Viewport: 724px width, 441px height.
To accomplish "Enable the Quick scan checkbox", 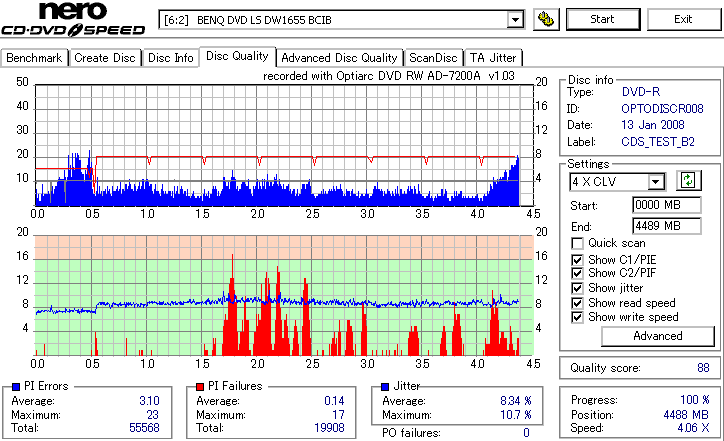I will tap(577, 243).
